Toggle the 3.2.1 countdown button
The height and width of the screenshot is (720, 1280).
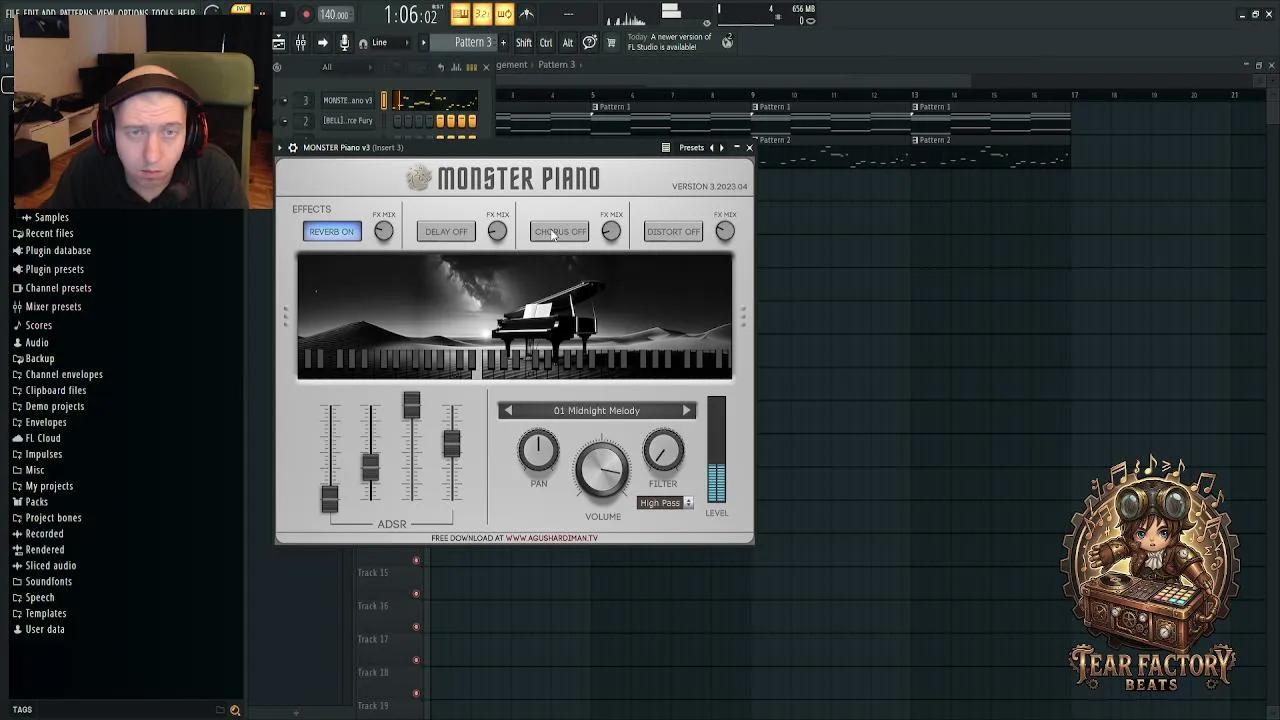coord(482,14)
